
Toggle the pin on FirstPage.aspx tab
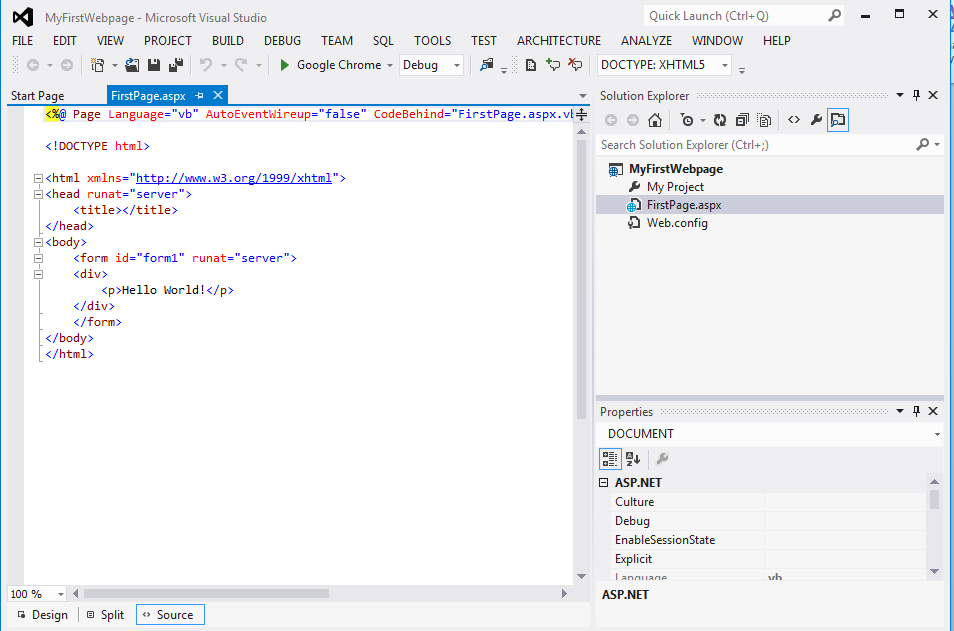pyautogui.click(x=200, y=96)
